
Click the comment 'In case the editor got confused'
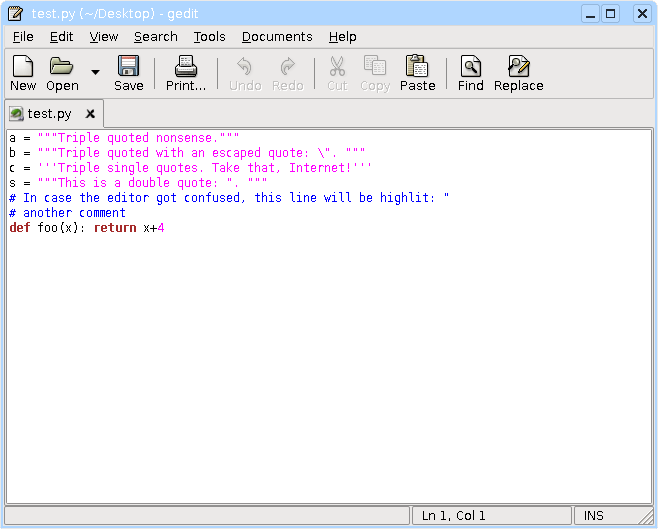coord(229,198)
